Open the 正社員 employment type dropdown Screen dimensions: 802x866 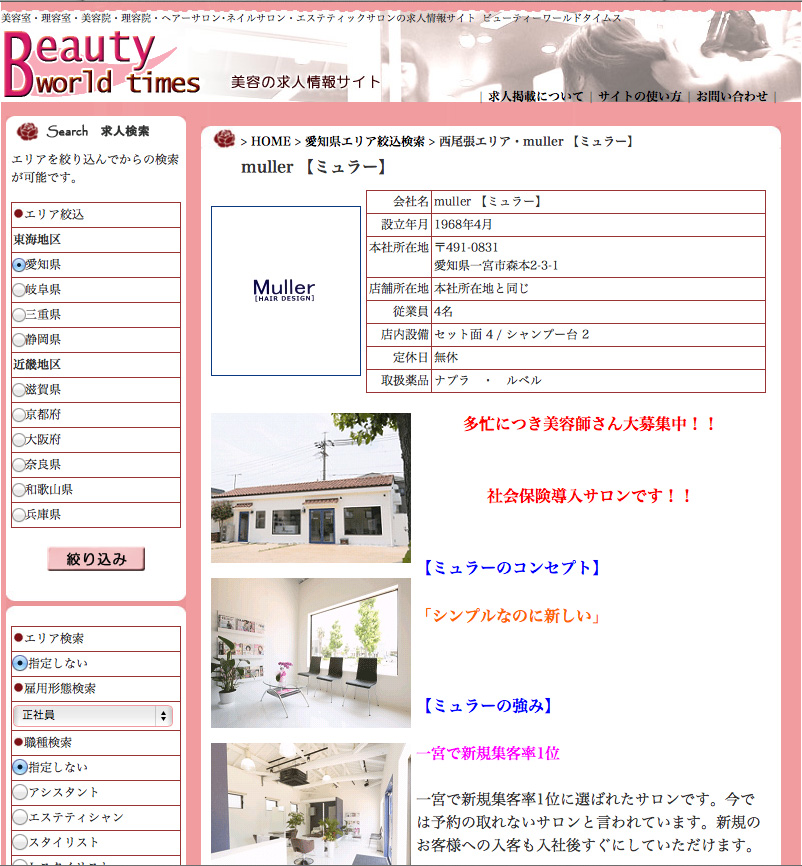(93, 716)
